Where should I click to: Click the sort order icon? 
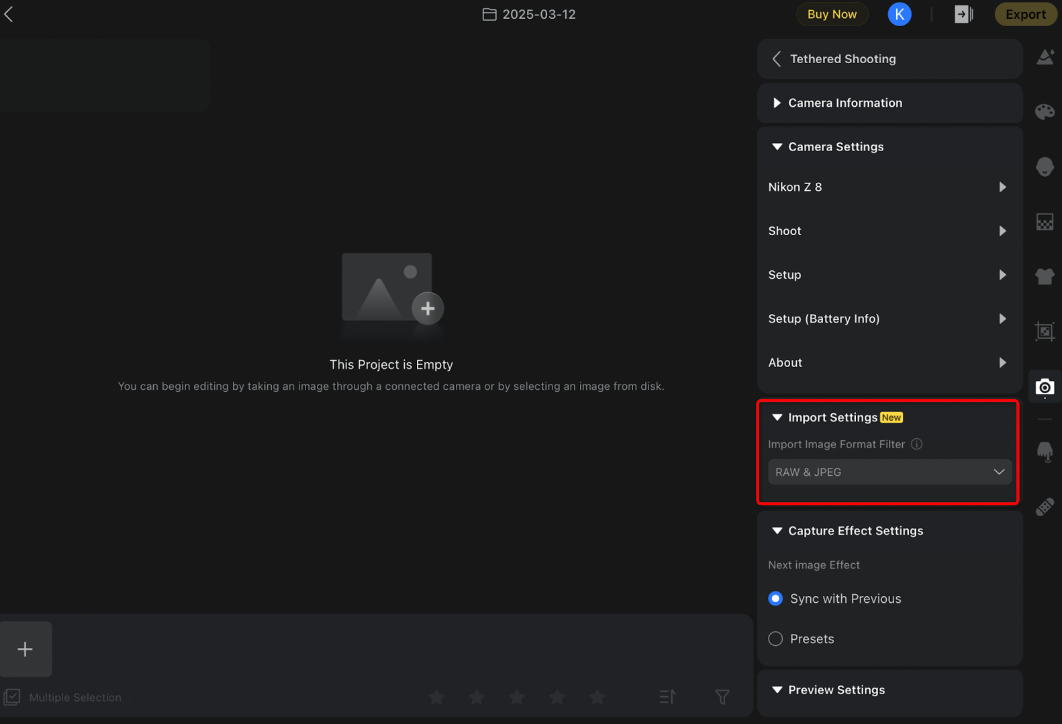[668, 697]
